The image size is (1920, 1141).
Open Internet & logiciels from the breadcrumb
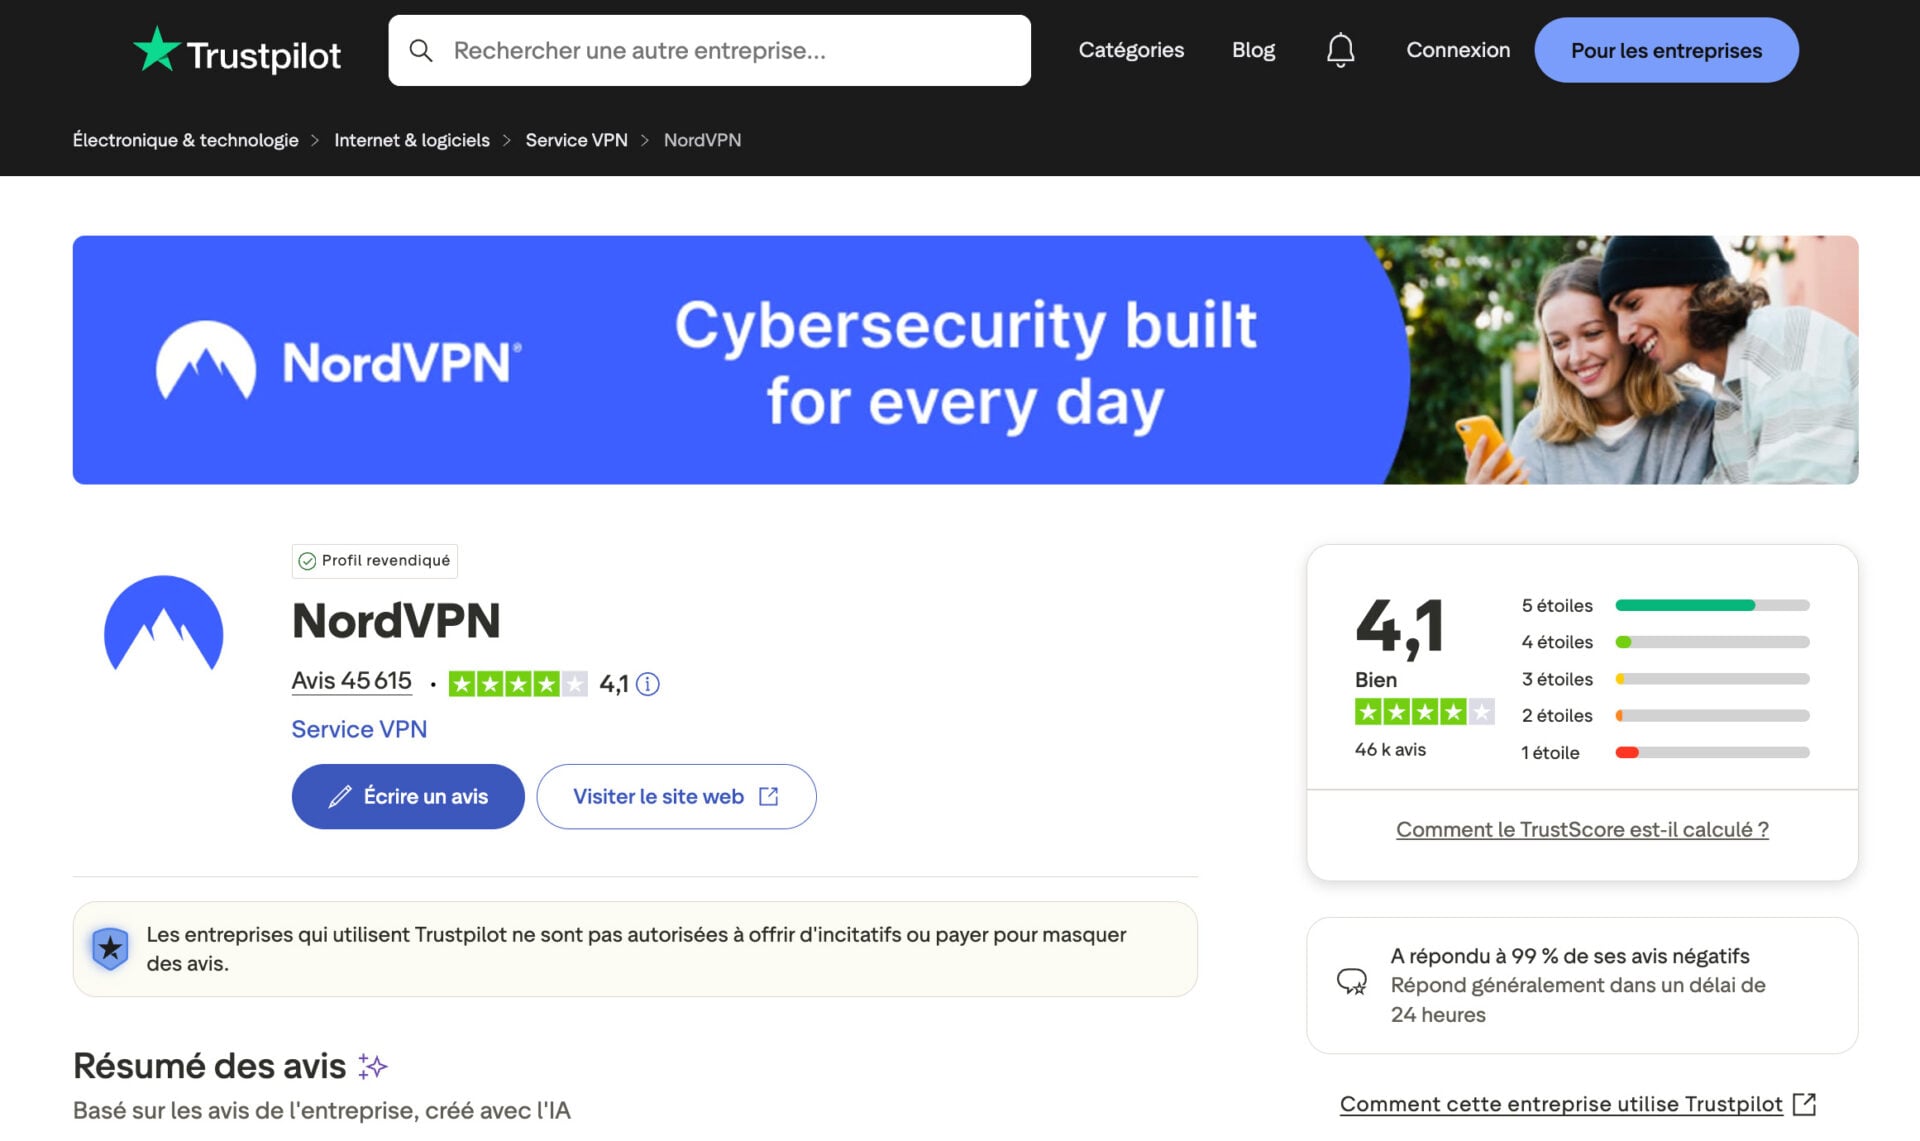(411, 140)
